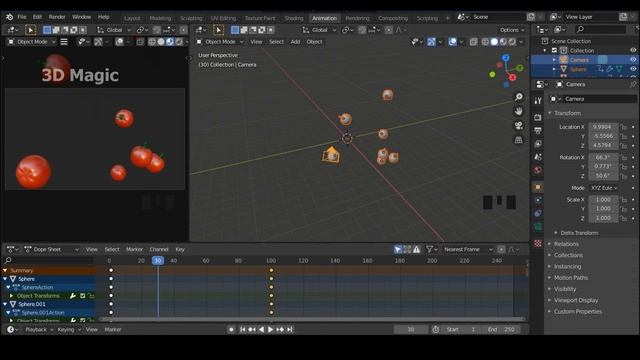Viewport: 640px width, 360px height.
Task: Click the current frame number field
Action: [411, 329]
